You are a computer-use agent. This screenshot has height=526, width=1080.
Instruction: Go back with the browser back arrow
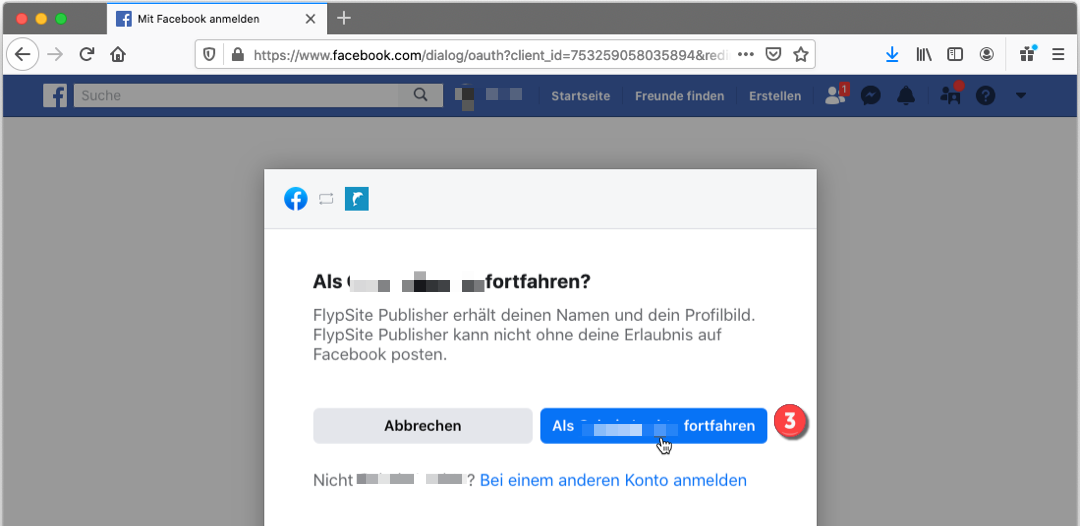point(23,54)
